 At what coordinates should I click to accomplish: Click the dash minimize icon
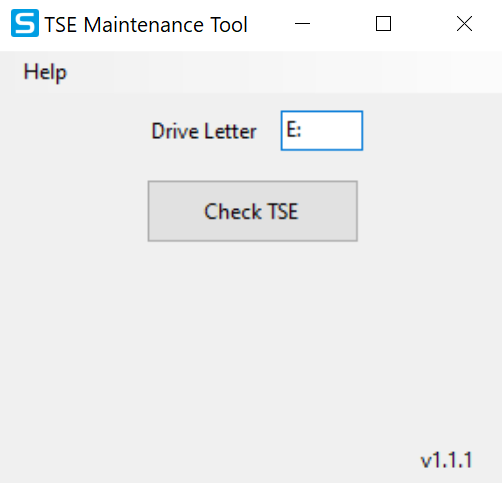[x=302, y=24]
